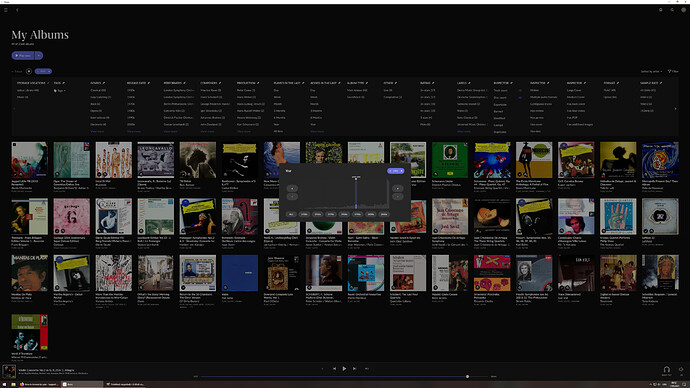Click the year range chip in Year popup
This screenshot has height=388, width=690.
(x=396, y=171)
